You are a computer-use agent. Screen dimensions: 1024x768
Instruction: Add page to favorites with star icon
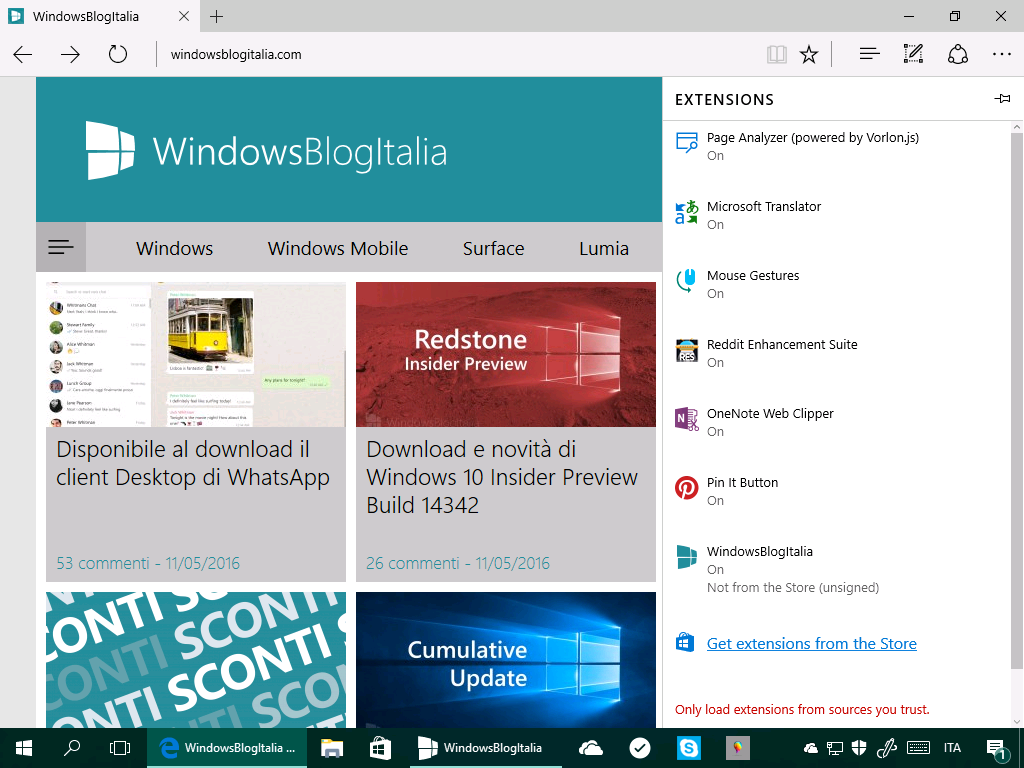(x=809, y=54)
